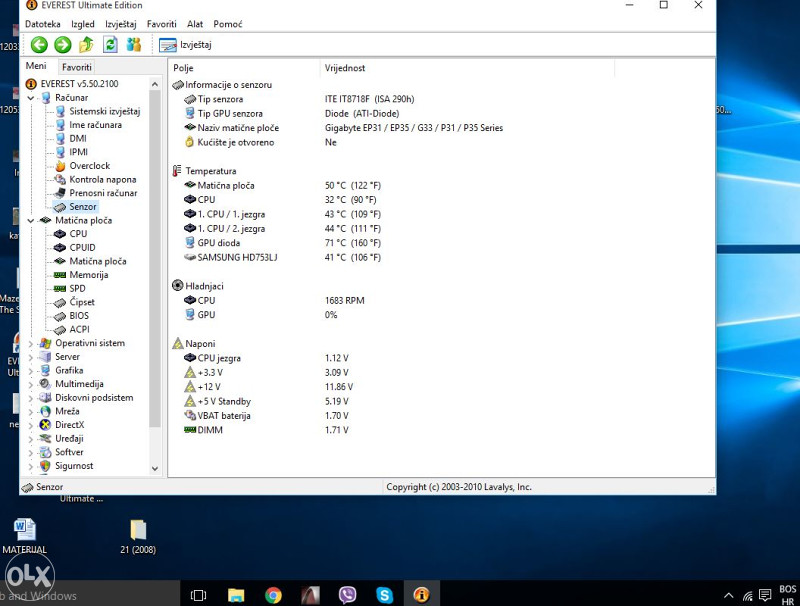Open the MATERIJAL Word document on desktop
Screen dimensions: 800x606
click(x=24, y=536)
